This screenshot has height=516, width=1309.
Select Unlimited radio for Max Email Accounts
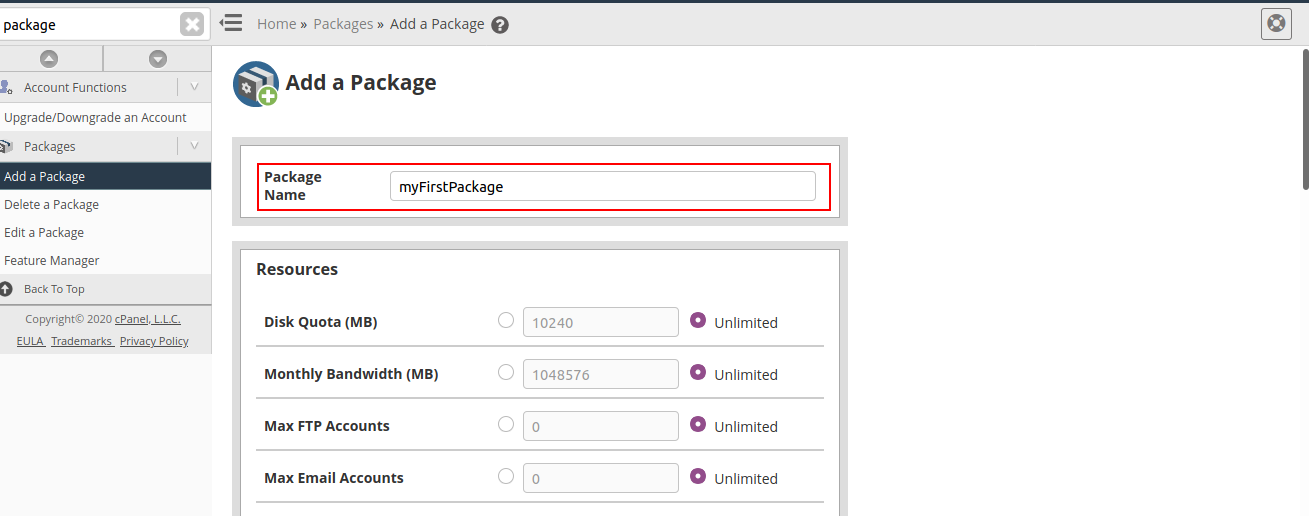(698, 476)
